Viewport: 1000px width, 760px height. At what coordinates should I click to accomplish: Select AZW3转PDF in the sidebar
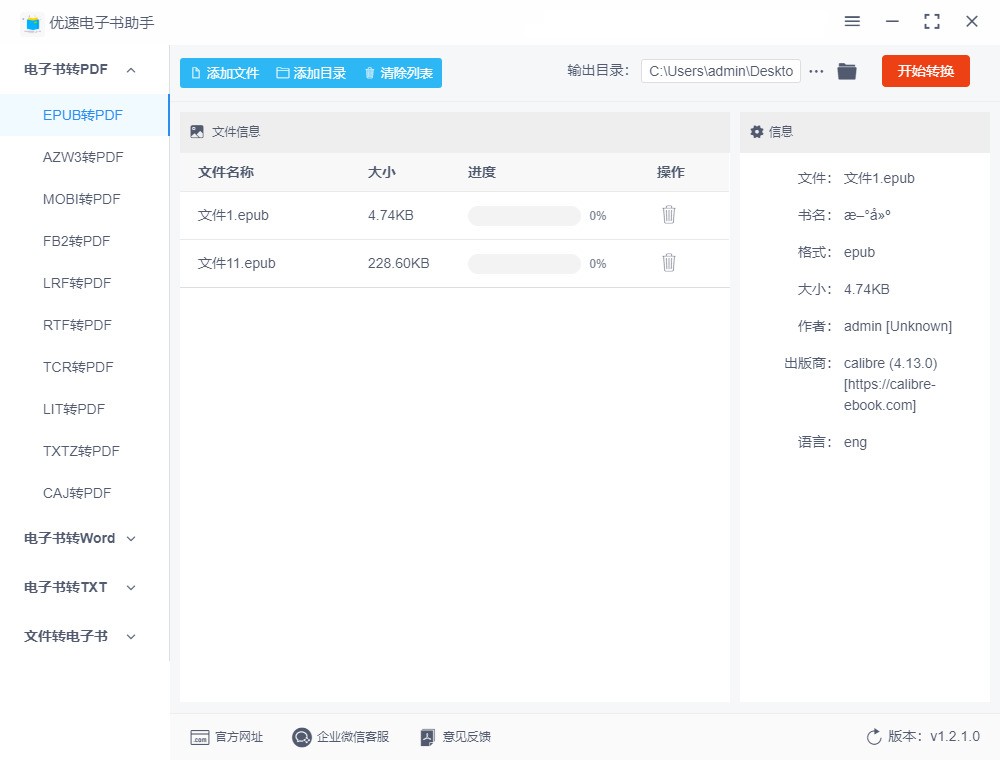83,157
